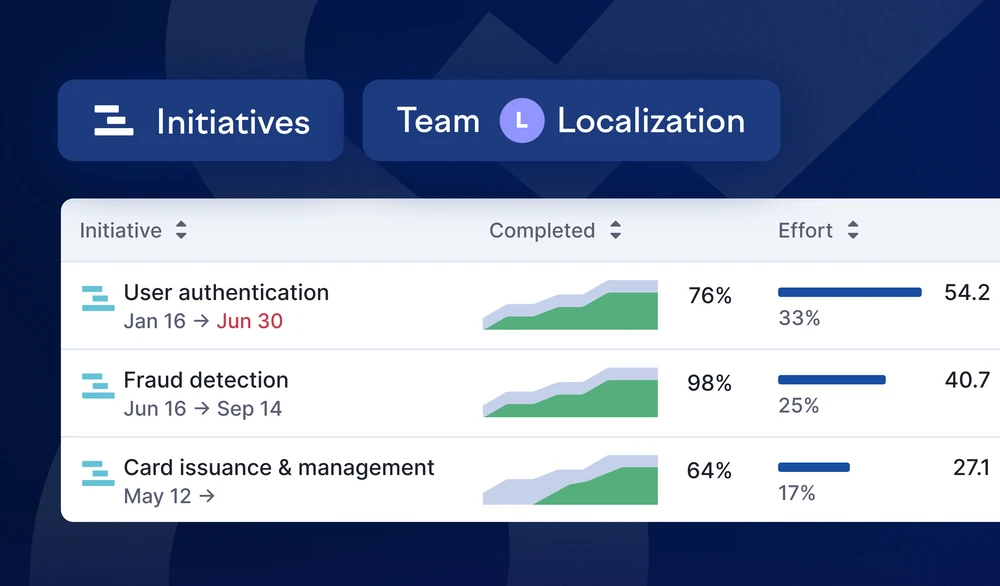Click the 25% effort progress bar
The height and width of the screenshot is (586, 1000).
pyautogui.click(x=832, y=379)
